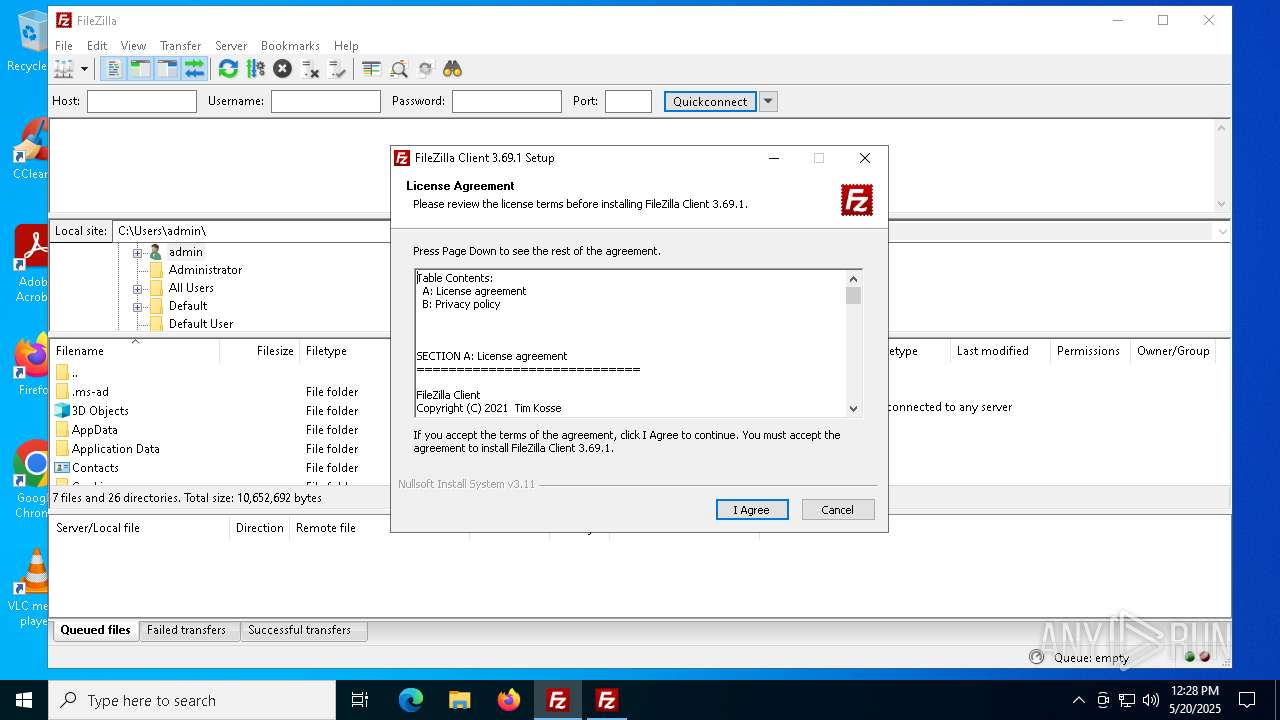This screenshot has width=1280, height=720.
Task: Select the Contacts folder
Action: pos(95,468)
